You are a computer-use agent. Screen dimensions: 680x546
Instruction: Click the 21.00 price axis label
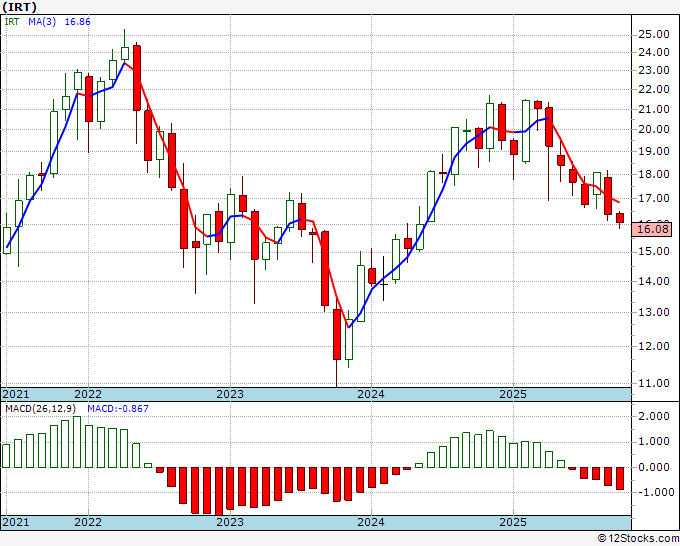click(654, 109)
